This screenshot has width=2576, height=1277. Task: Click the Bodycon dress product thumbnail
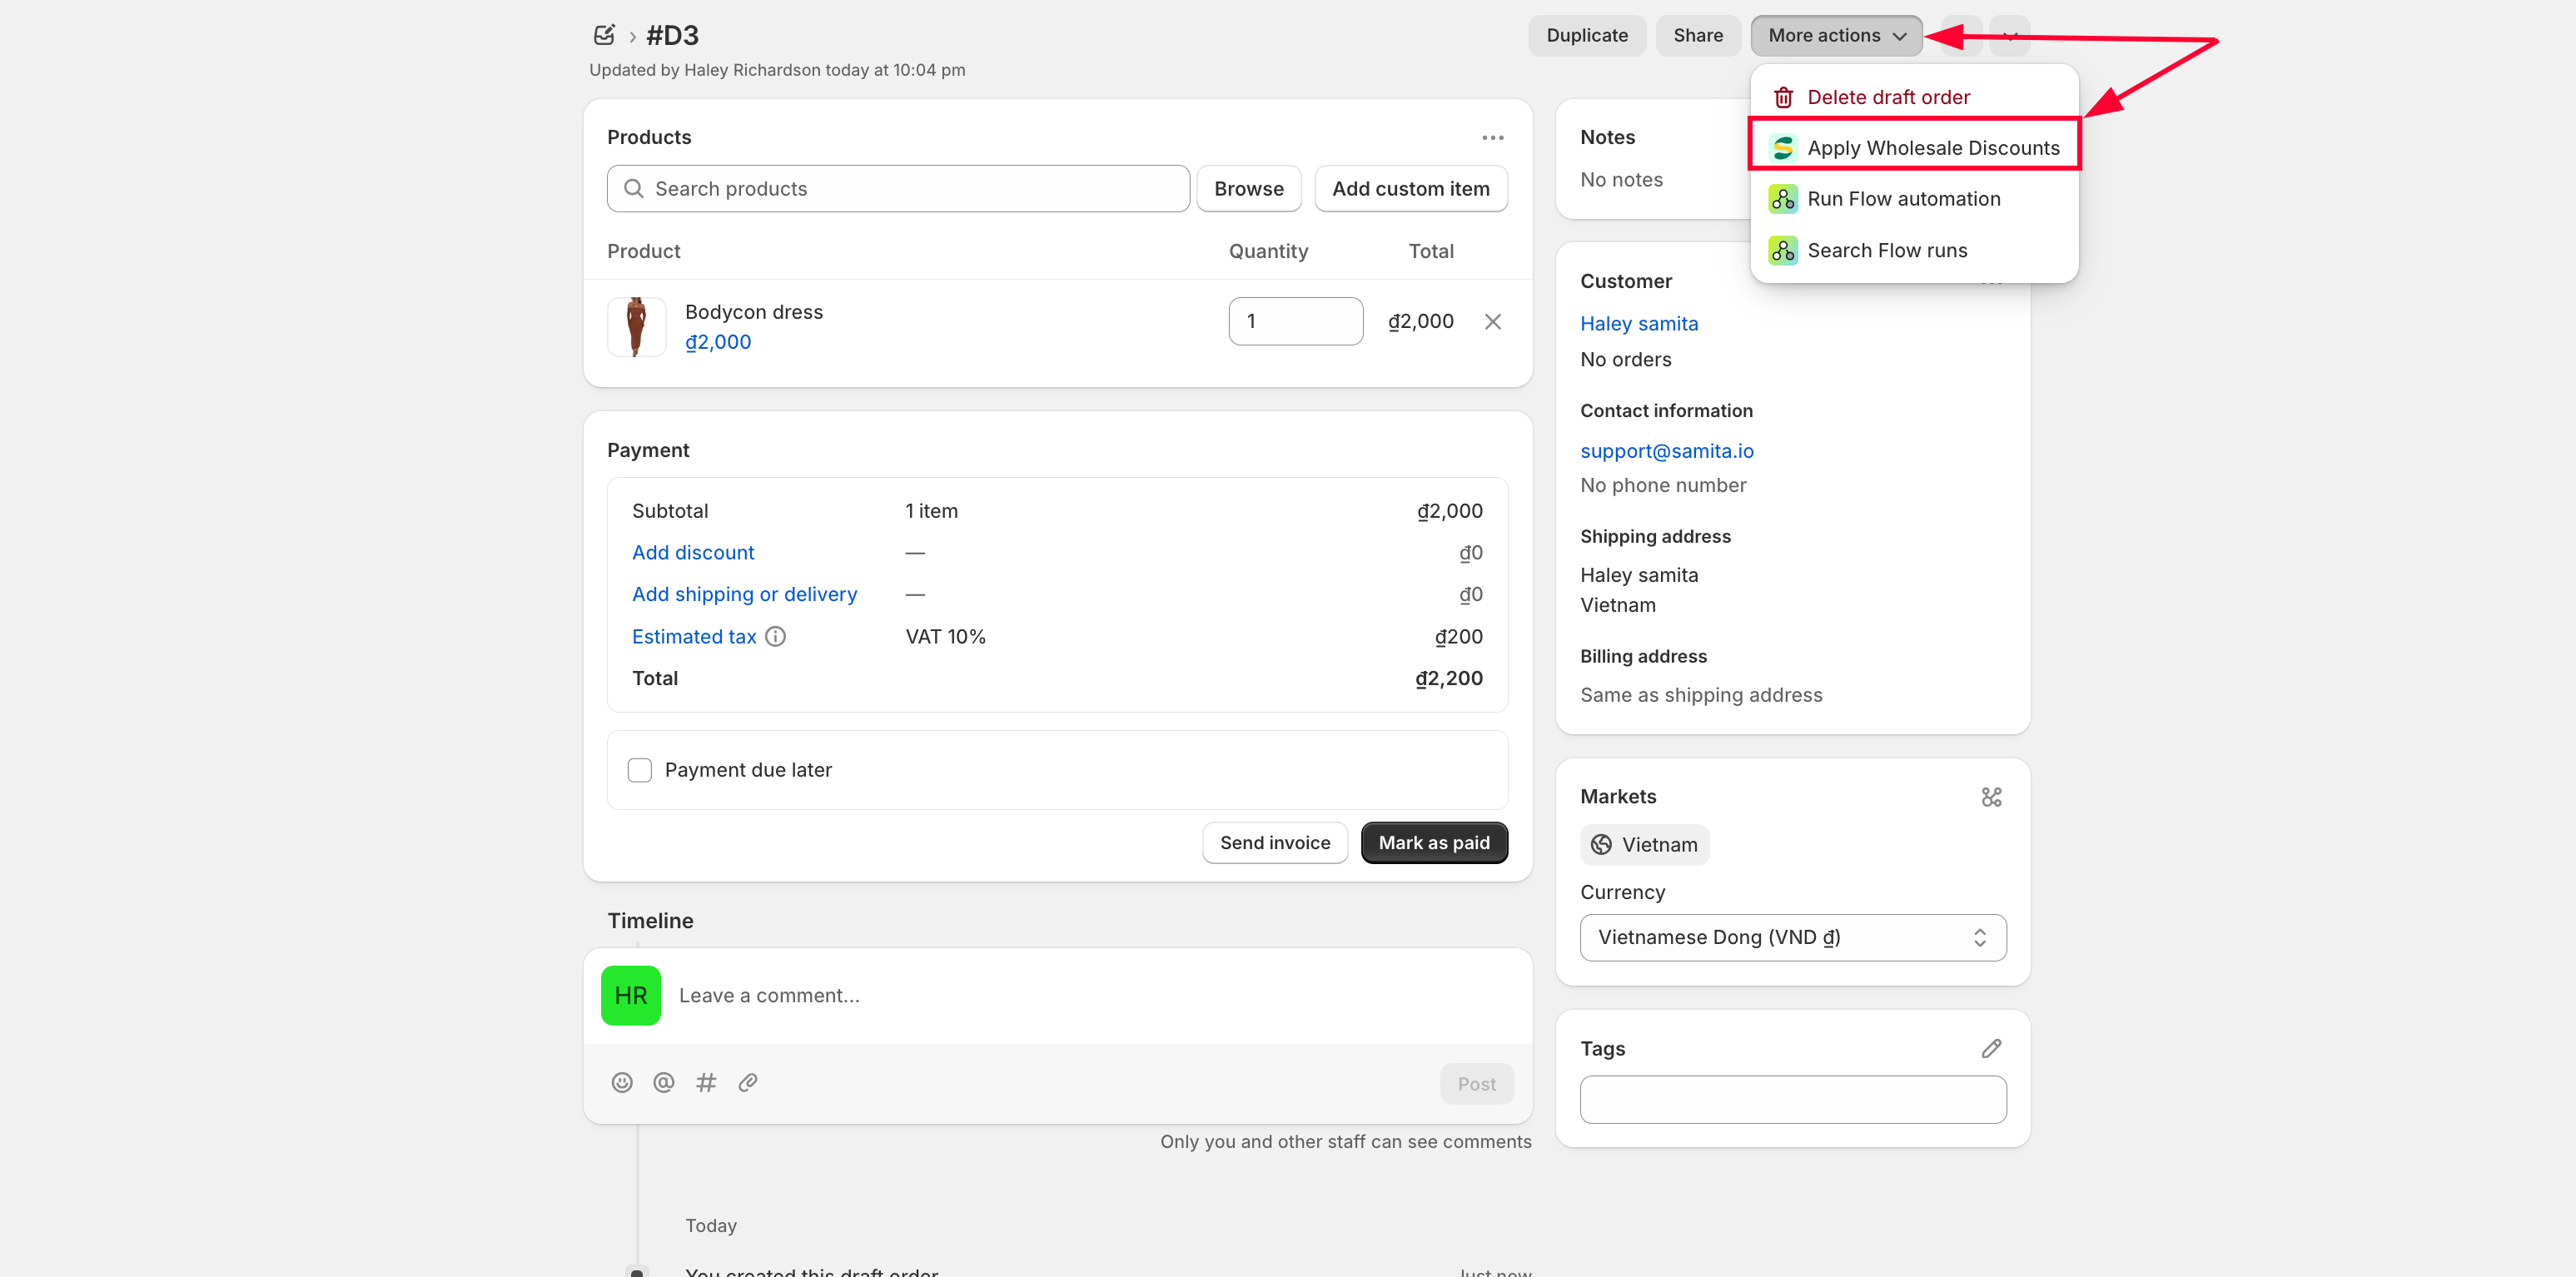tap(636, 326)
